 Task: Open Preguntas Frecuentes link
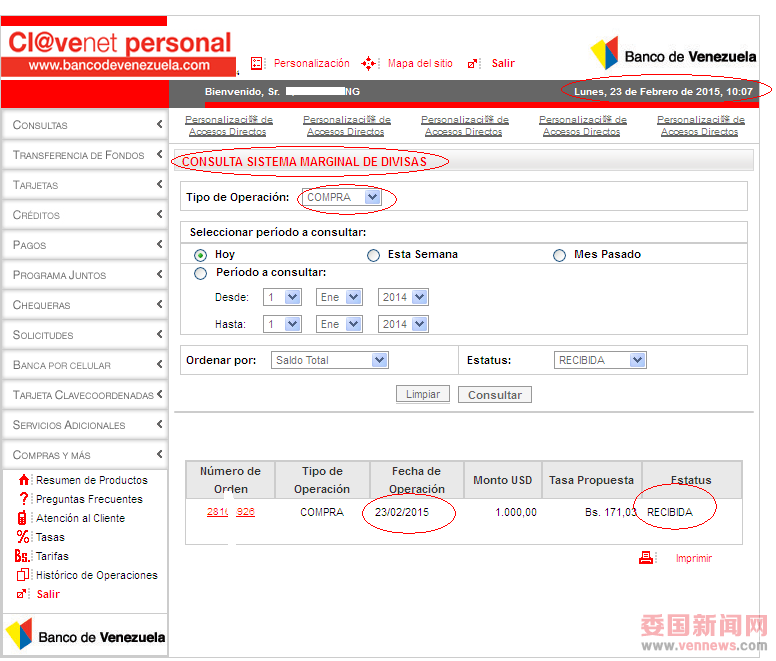coord(90,499)
